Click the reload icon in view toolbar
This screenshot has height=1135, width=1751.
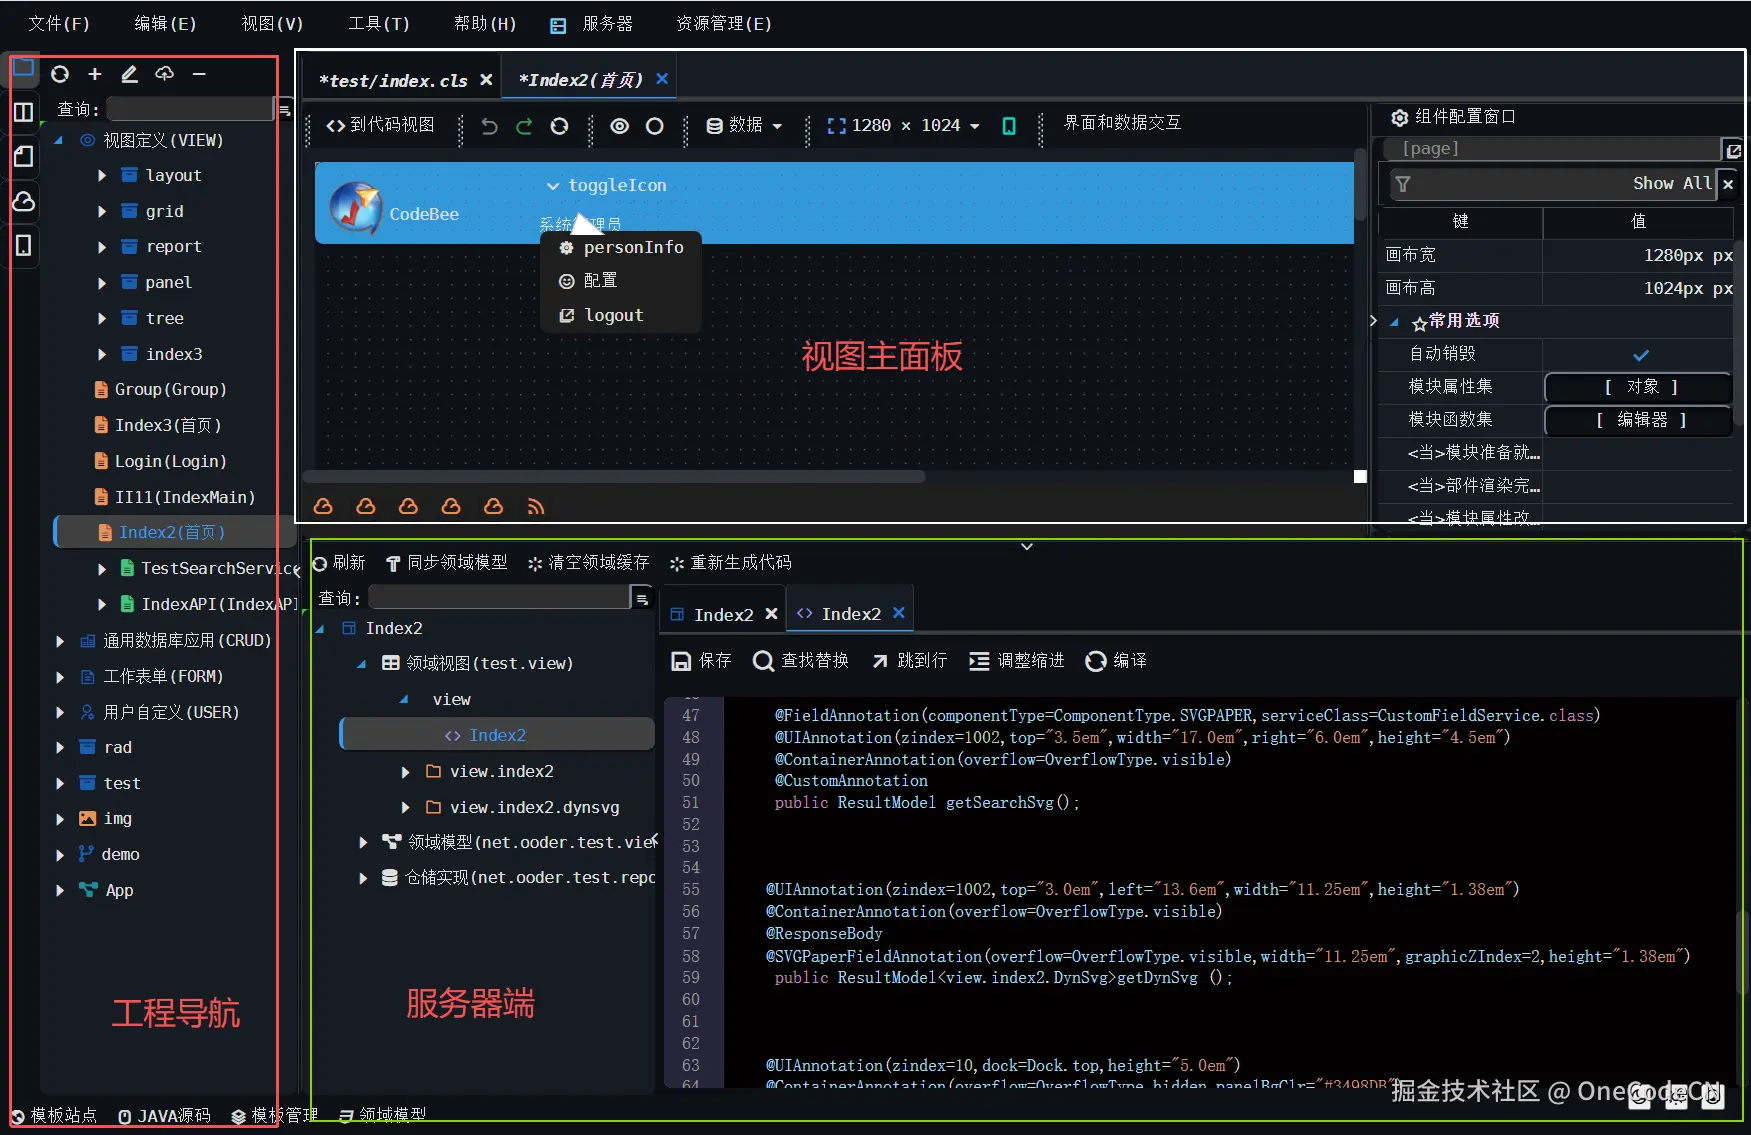pos(559,126)
